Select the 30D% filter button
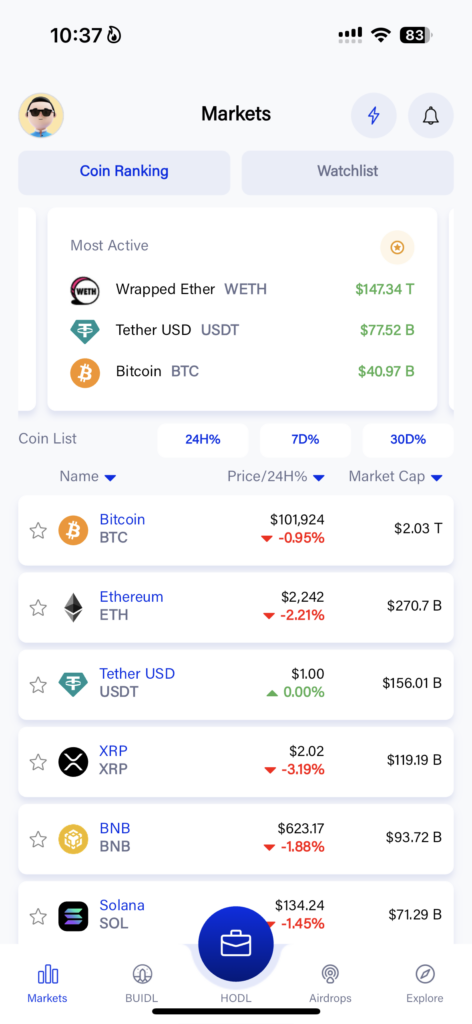 tap(407, 440)
